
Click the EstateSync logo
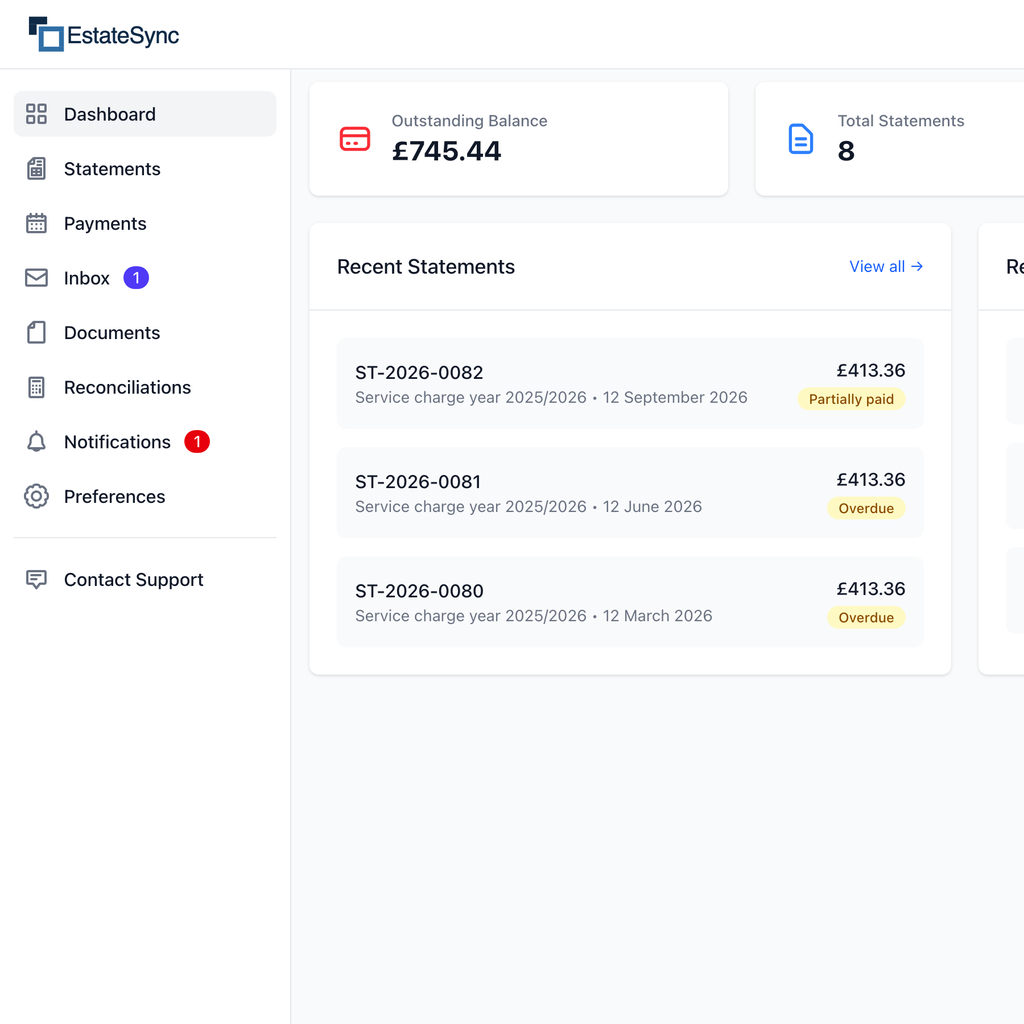tap(104, 34)
